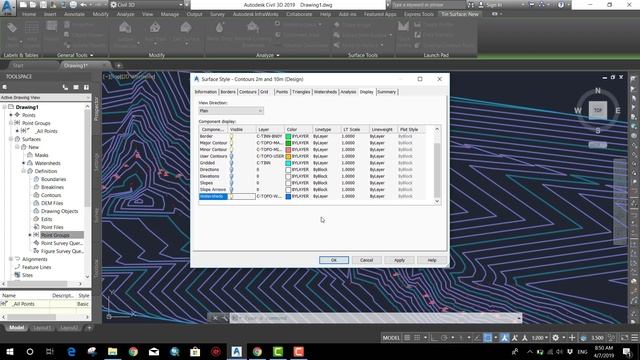Click the Masks tree icon
Viewport: 640px width, 360px height.
tap(30, 155)
